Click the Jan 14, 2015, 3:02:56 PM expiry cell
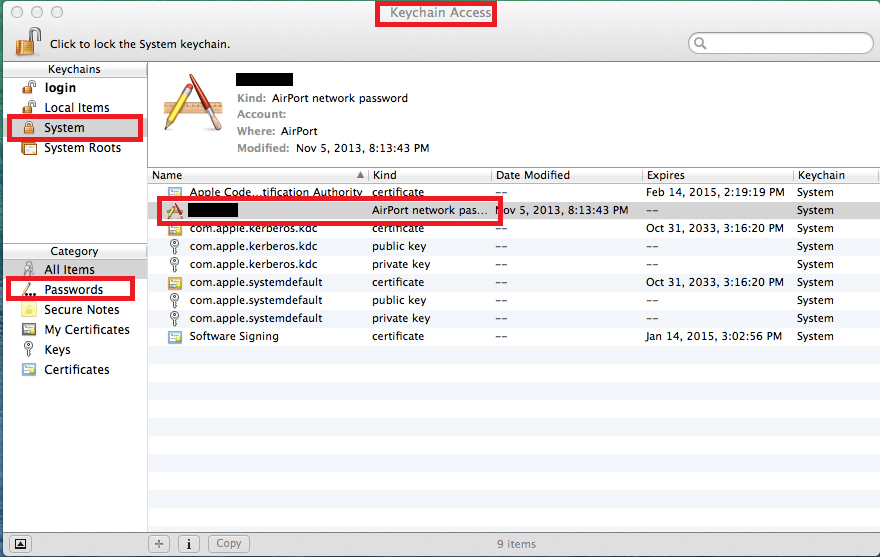This screenshot has width=880, height=557. coord(714,336)
